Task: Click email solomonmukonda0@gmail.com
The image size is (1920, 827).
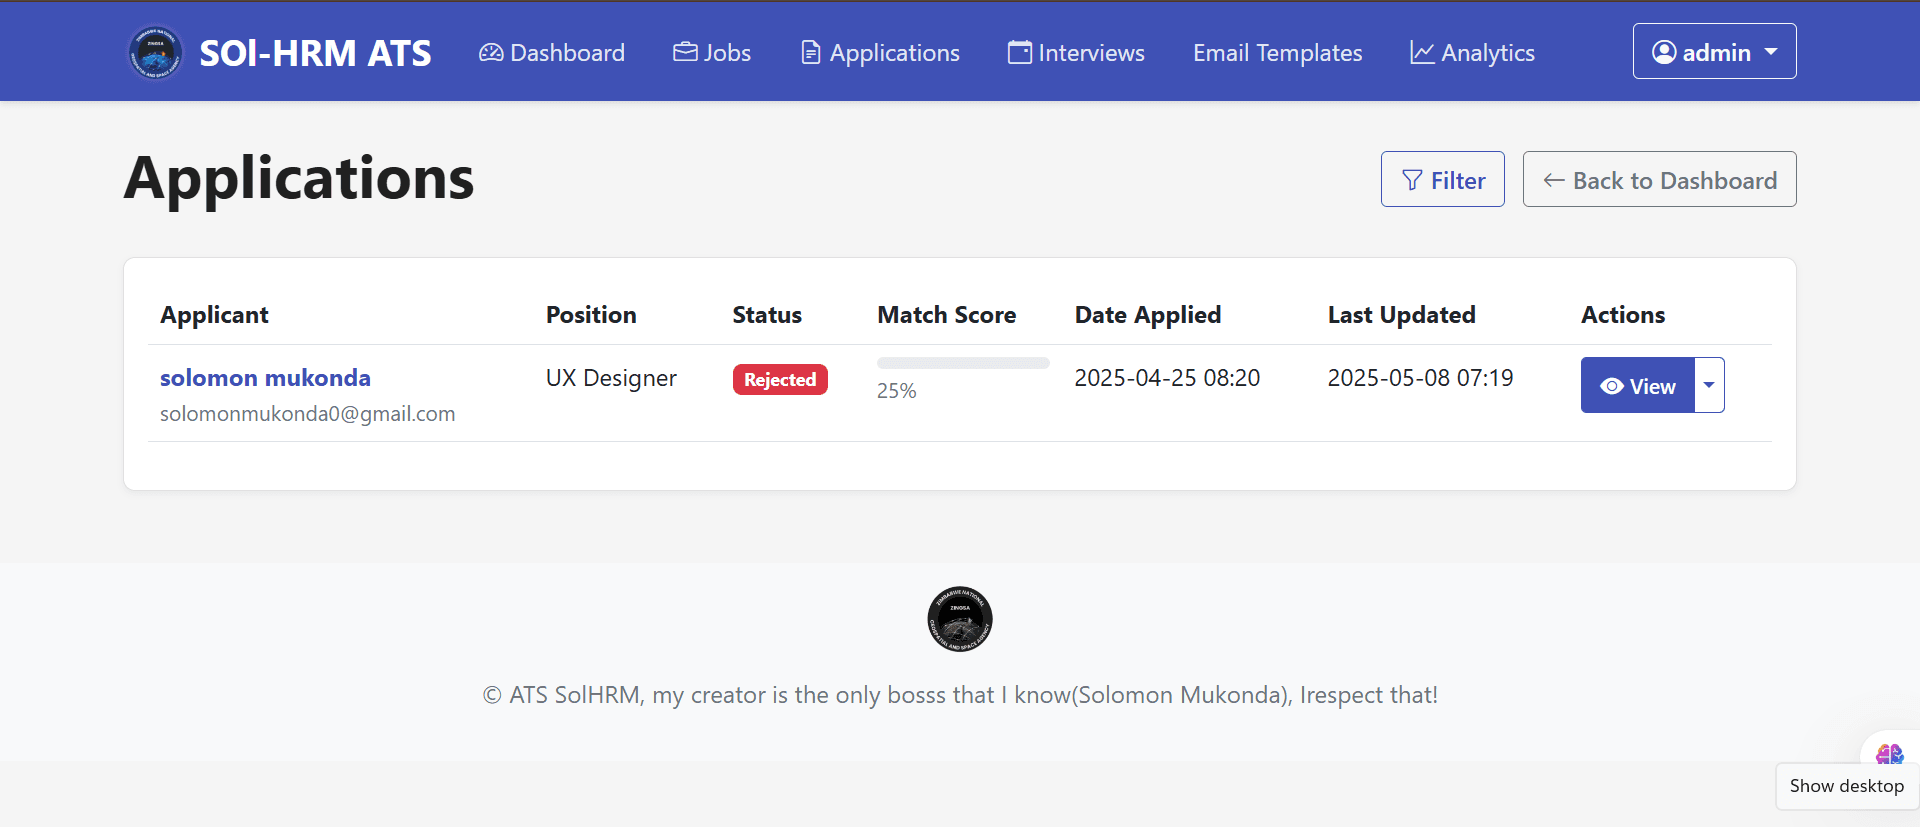Action: [x=307, y=414]
